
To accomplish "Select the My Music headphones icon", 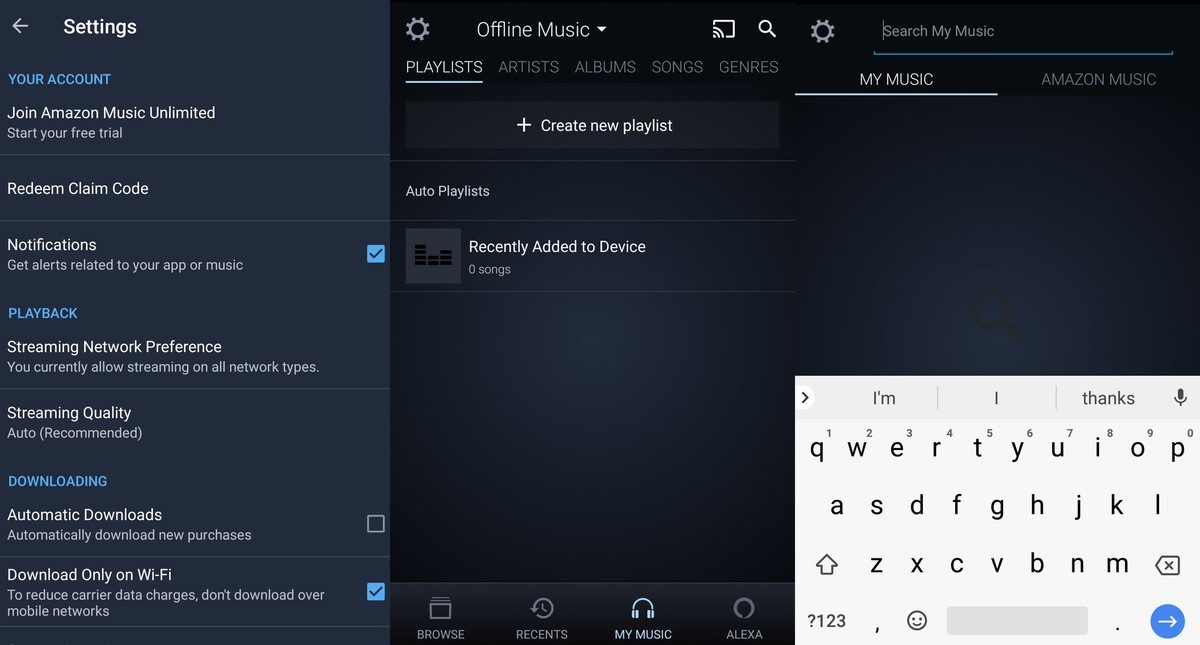I will pyautogui.click(x=643, y=608).
